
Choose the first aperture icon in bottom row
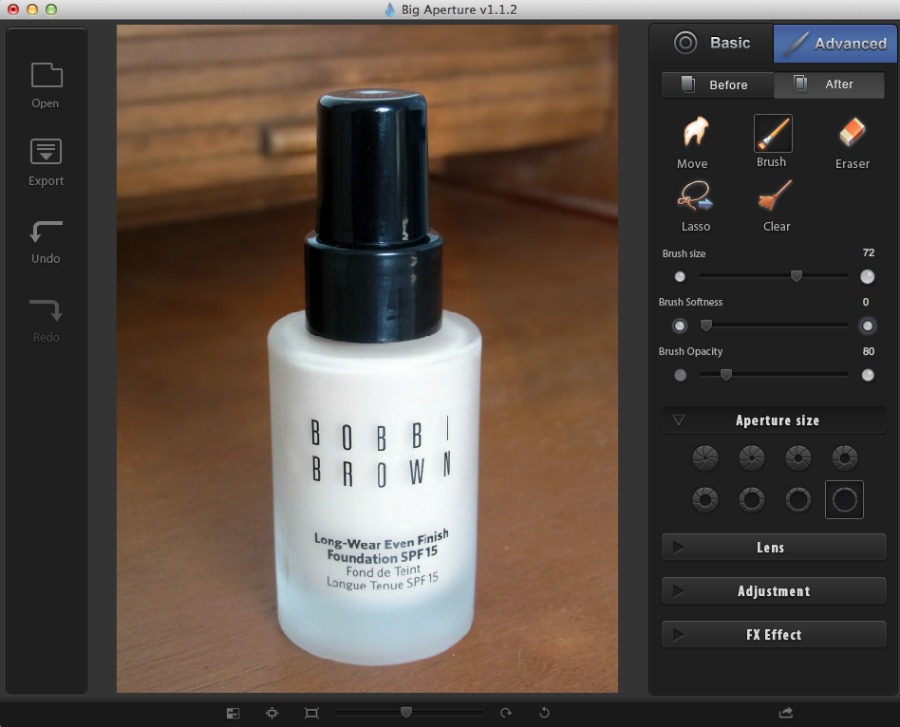705,500
